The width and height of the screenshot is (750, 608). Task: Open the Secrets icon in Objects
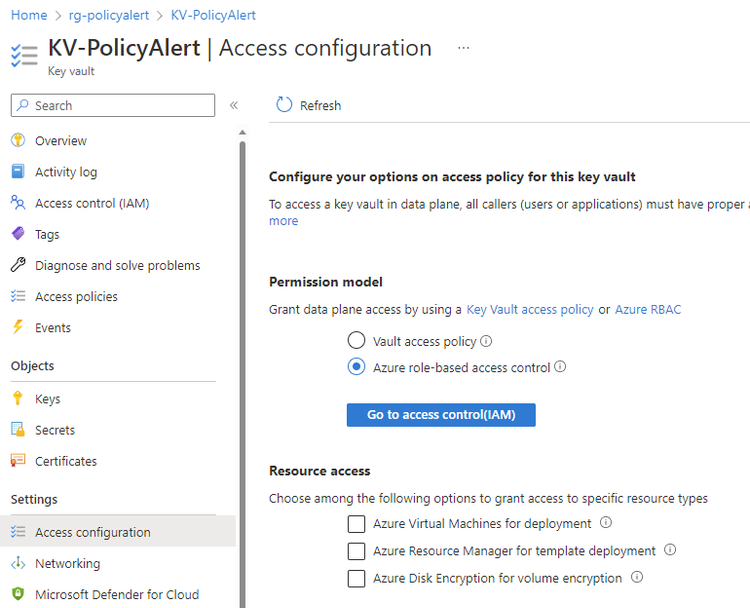[18, 430]
